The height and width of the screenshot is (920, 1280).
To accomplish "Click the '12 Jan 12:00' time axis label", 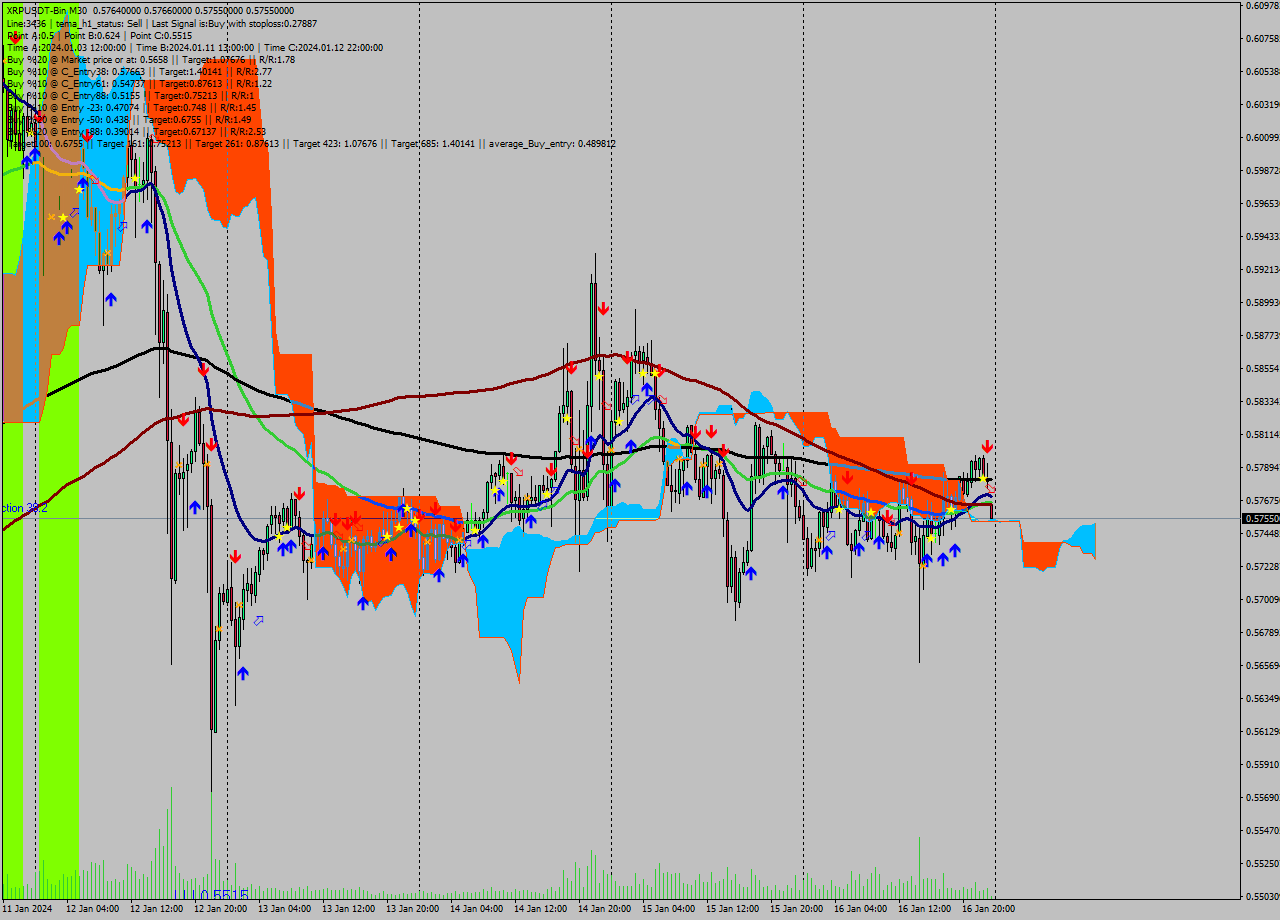I will (156, 908).
